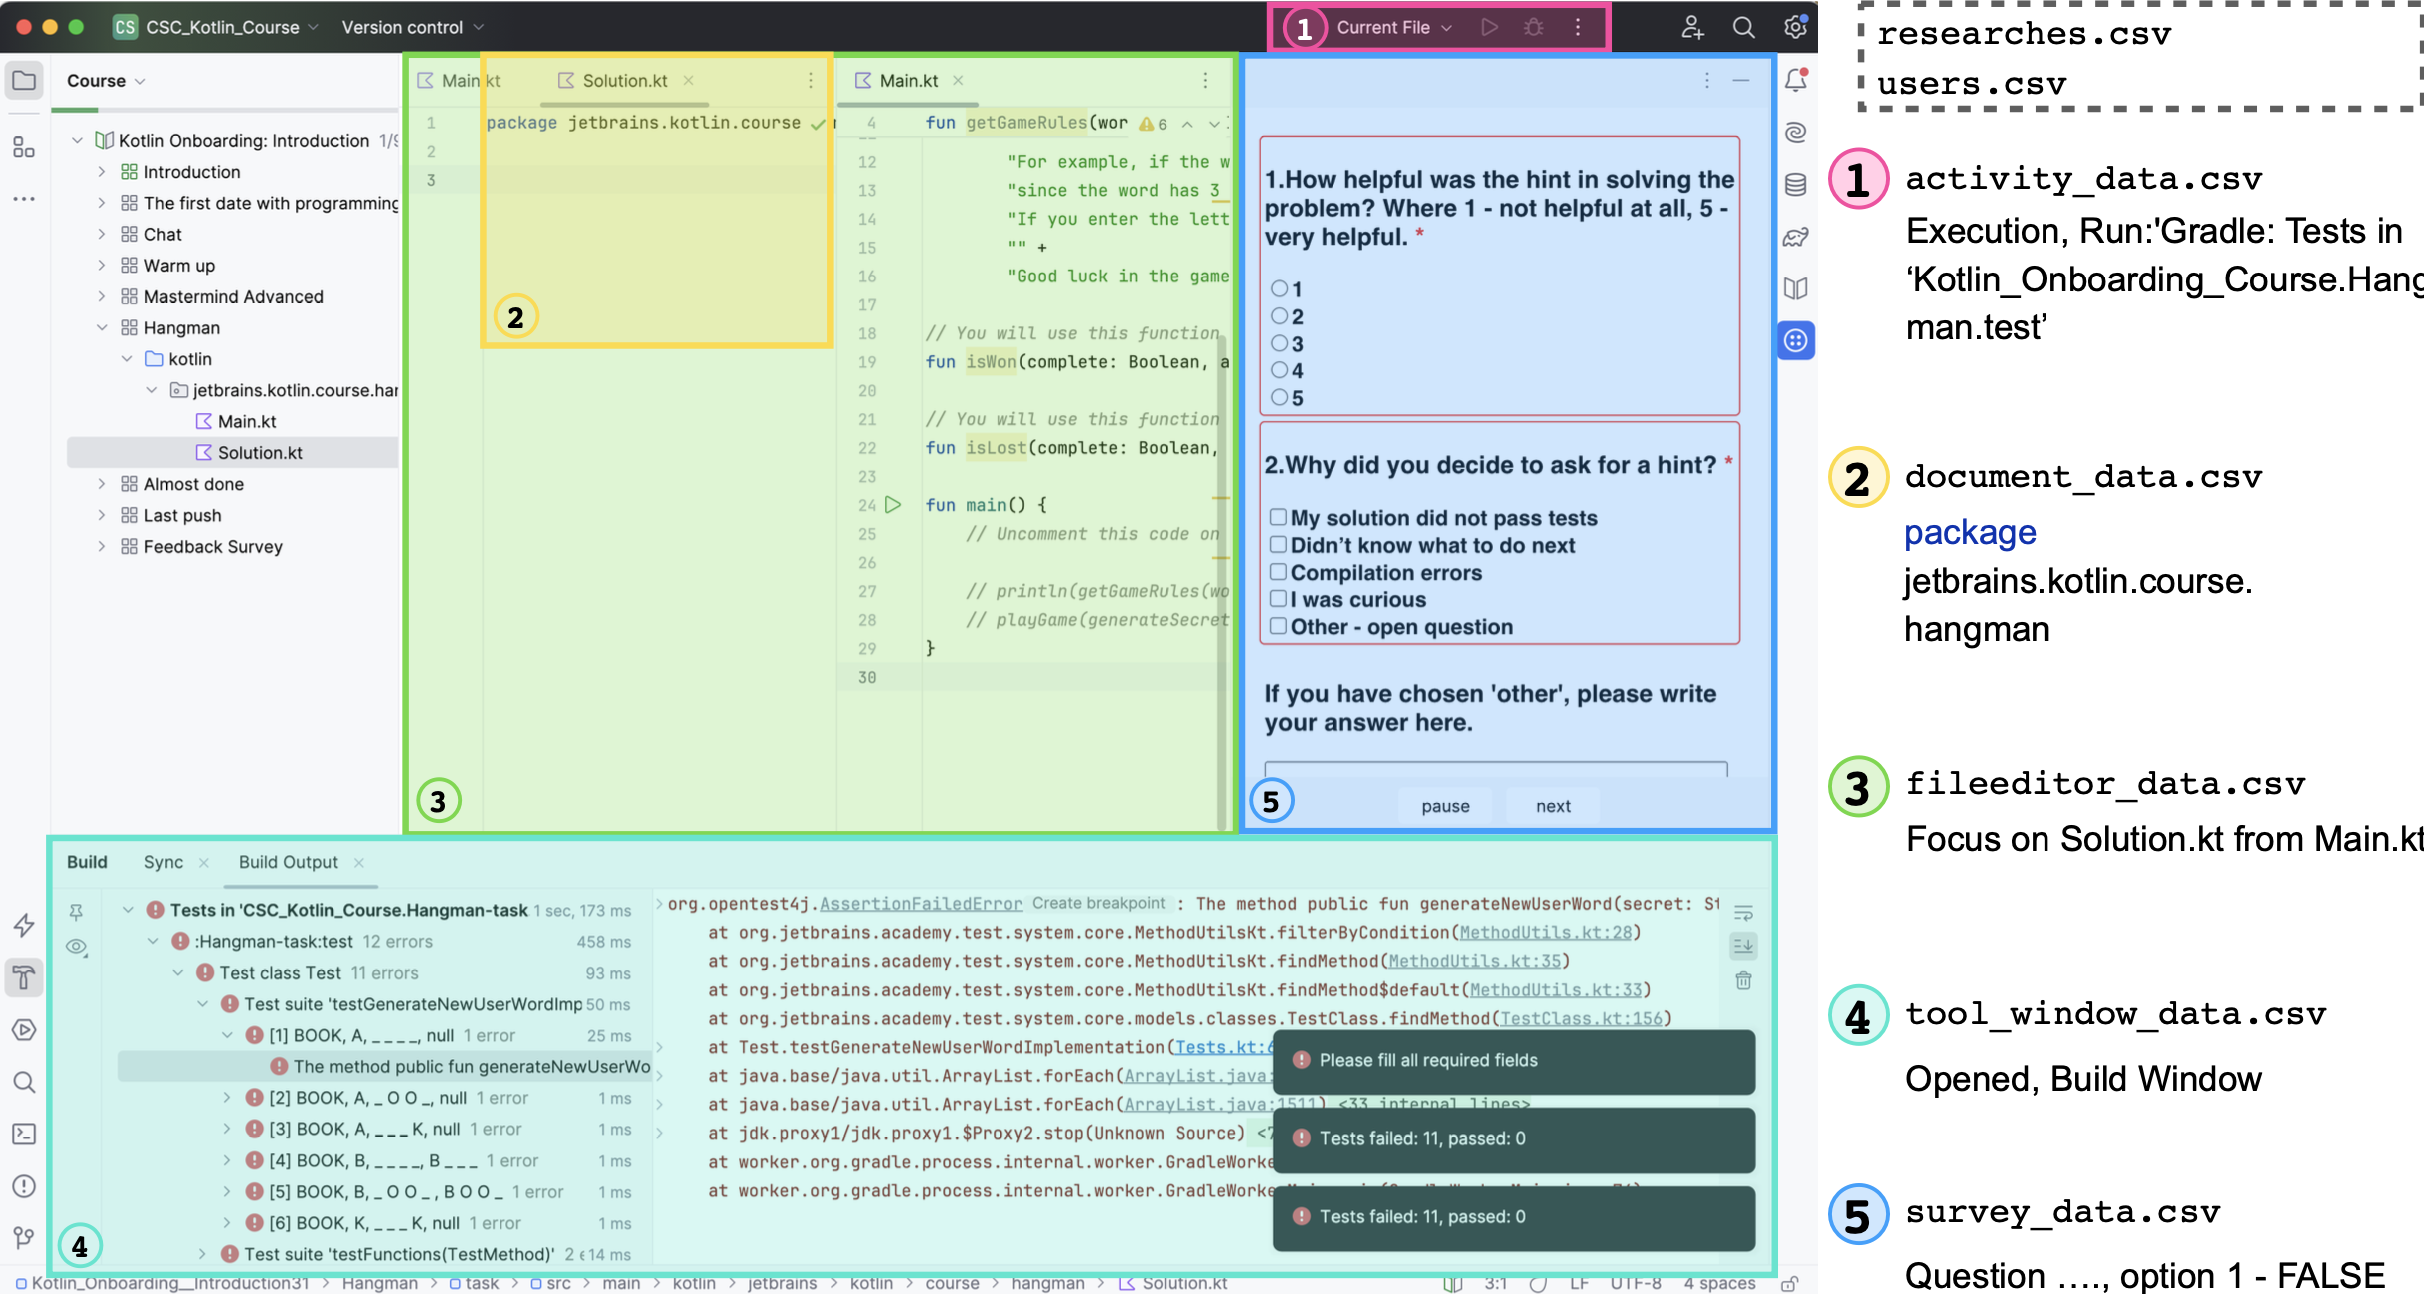The height and width of the screenshot is (1294, 2424).
Task: Select rating option 3 radio button
Action: click(x=1279, y=343)
